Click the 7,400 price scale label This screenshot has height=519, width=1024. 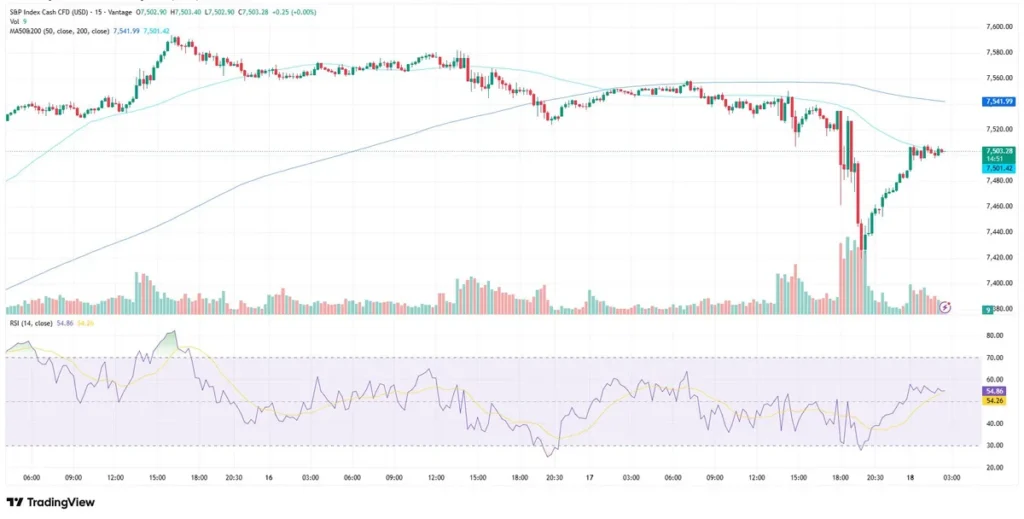998,283
